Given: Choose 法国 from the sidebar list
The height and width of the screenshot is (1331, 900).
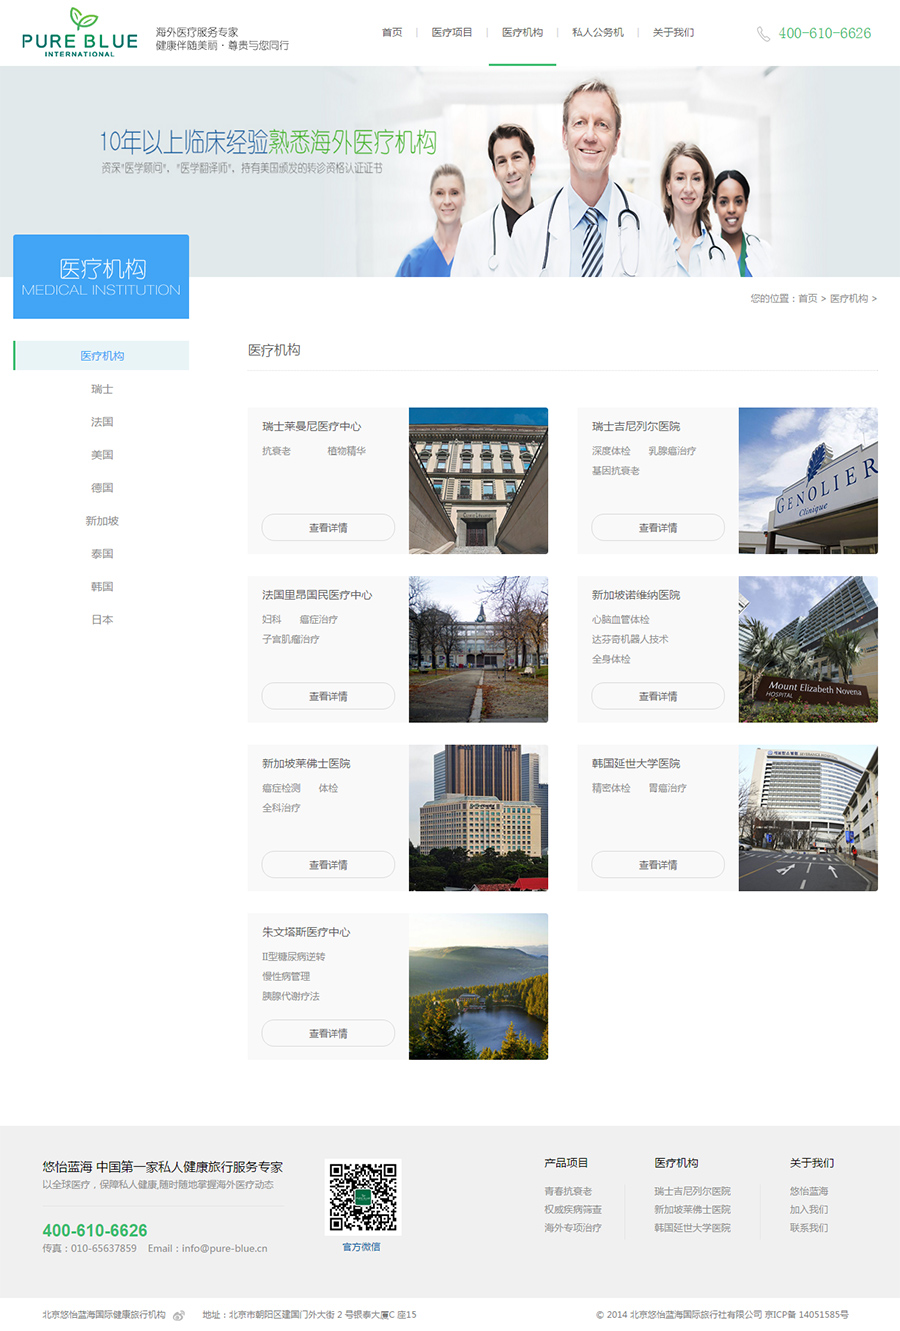Looking at the screenshot, I should 100,421.
